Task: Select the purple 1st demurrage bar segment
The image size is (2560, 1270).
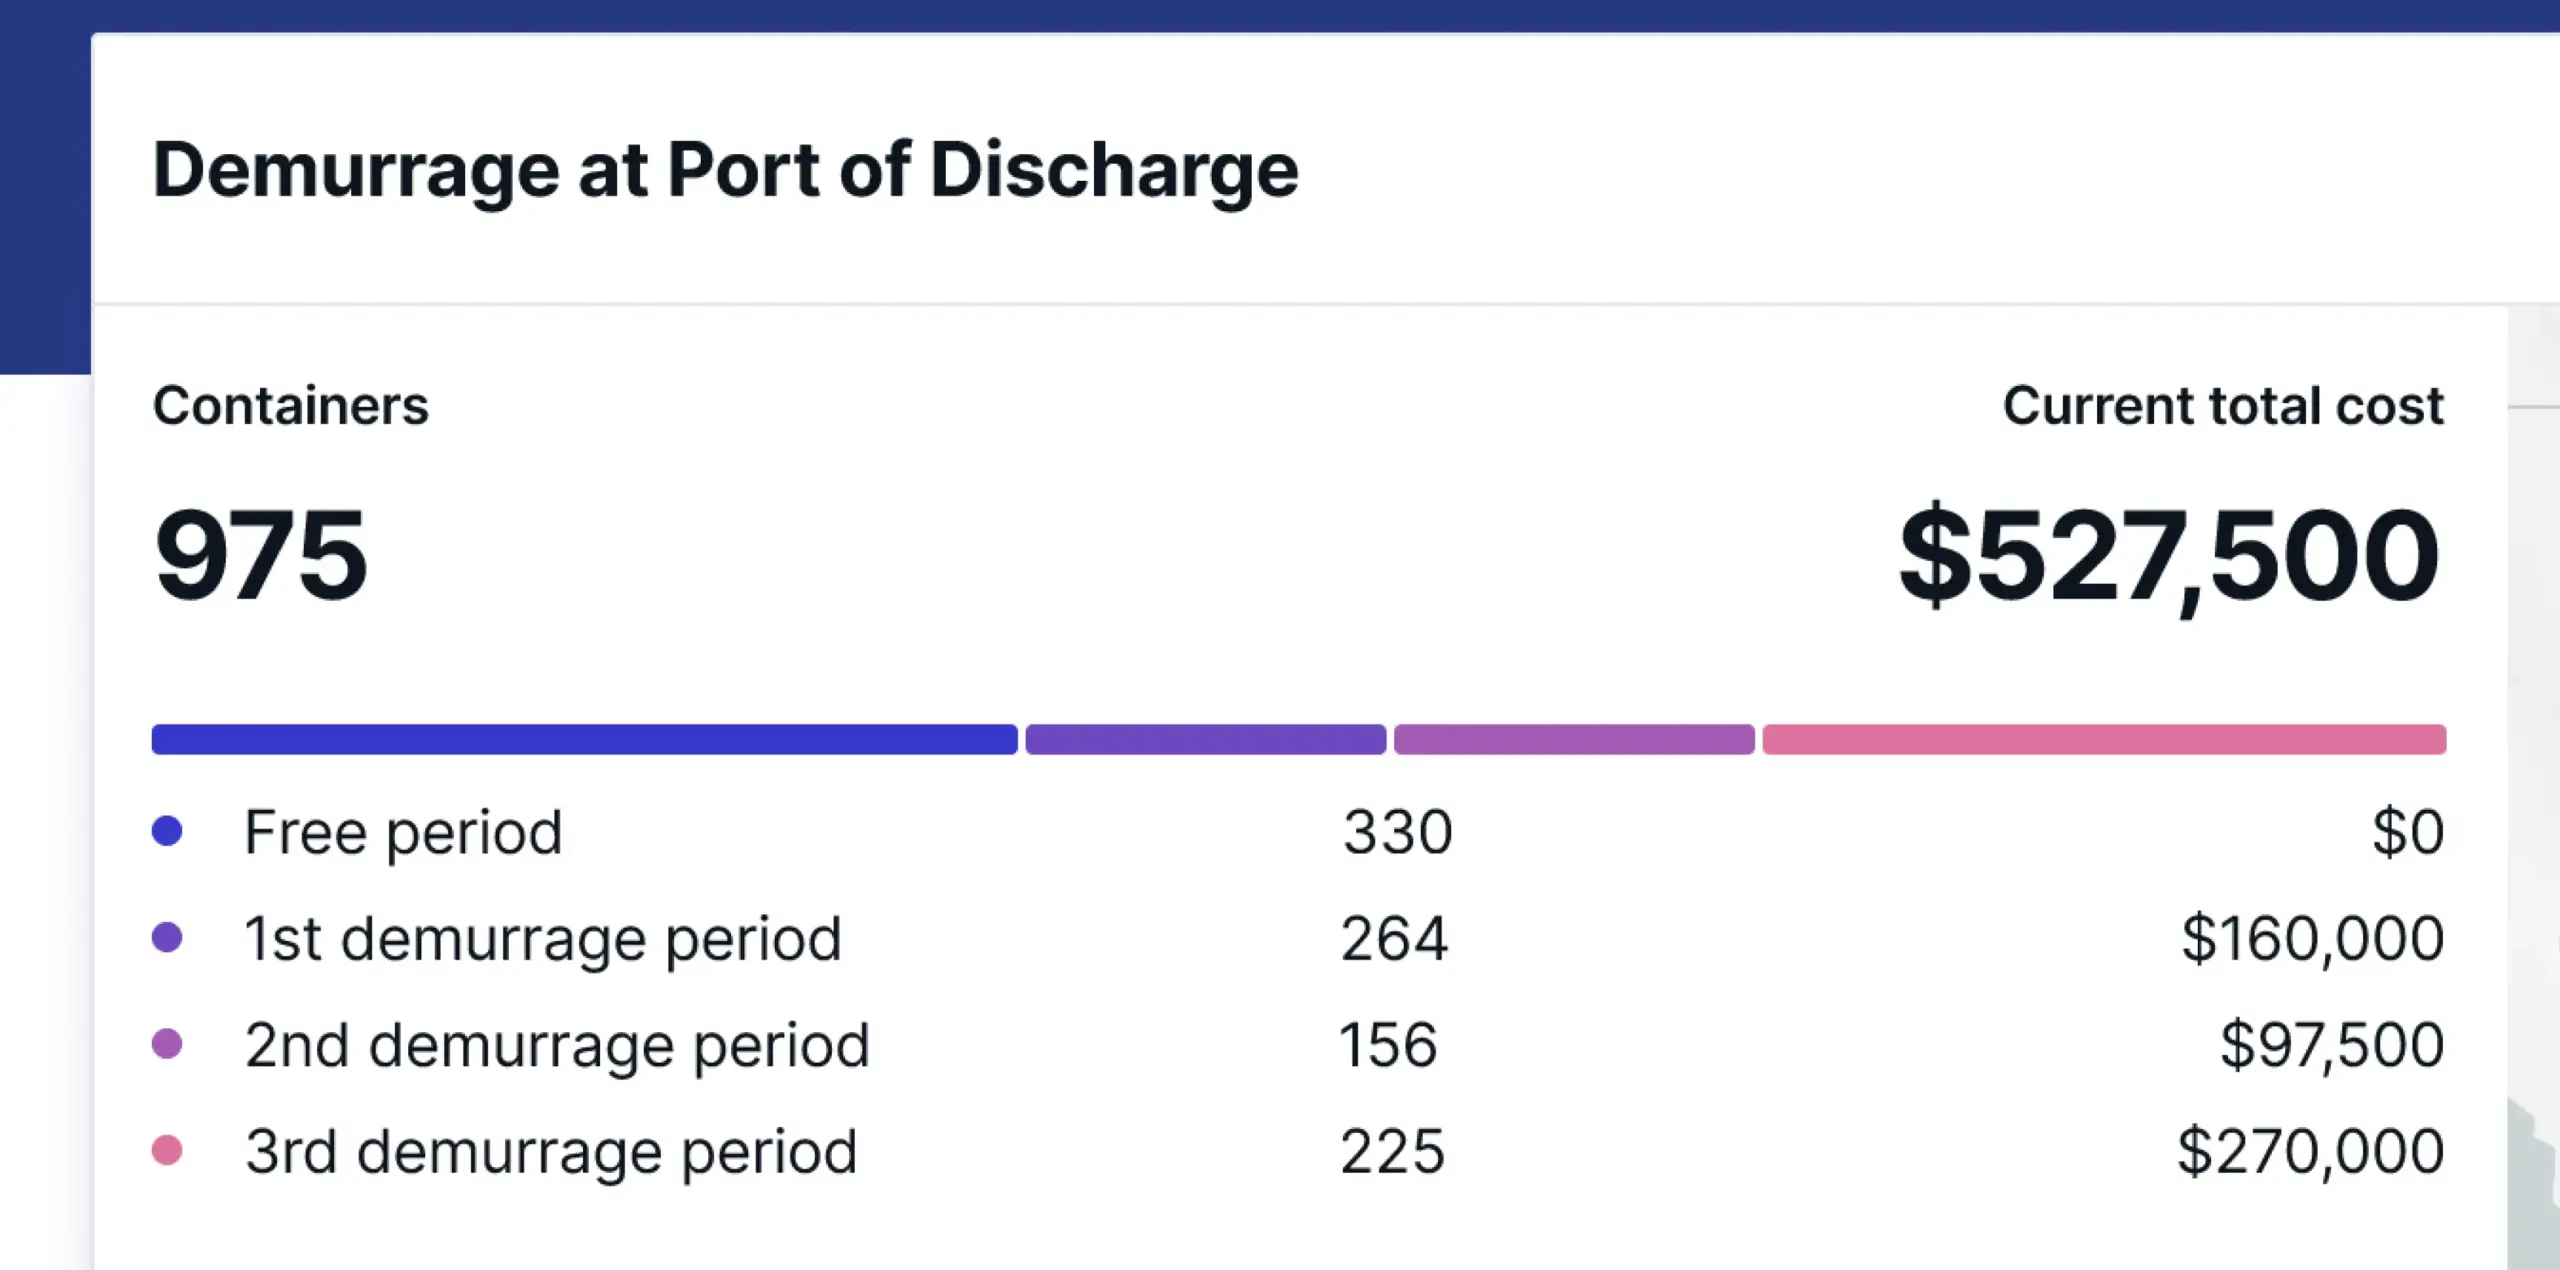Action: coord(1205,739)
